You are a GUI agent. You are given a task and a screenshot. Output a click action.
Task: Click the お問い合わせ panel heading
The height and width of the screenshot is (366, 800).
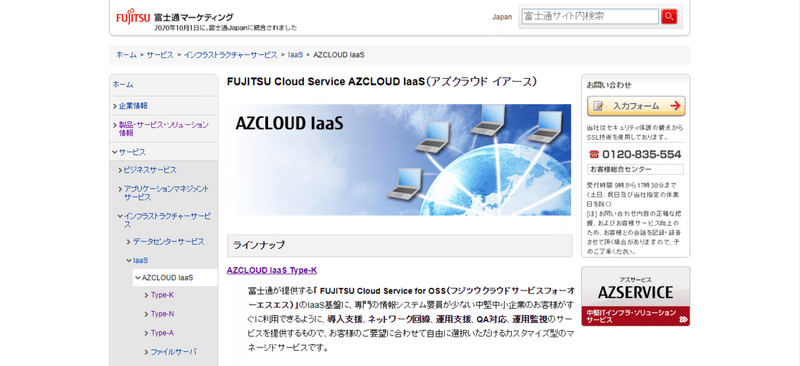609,85
